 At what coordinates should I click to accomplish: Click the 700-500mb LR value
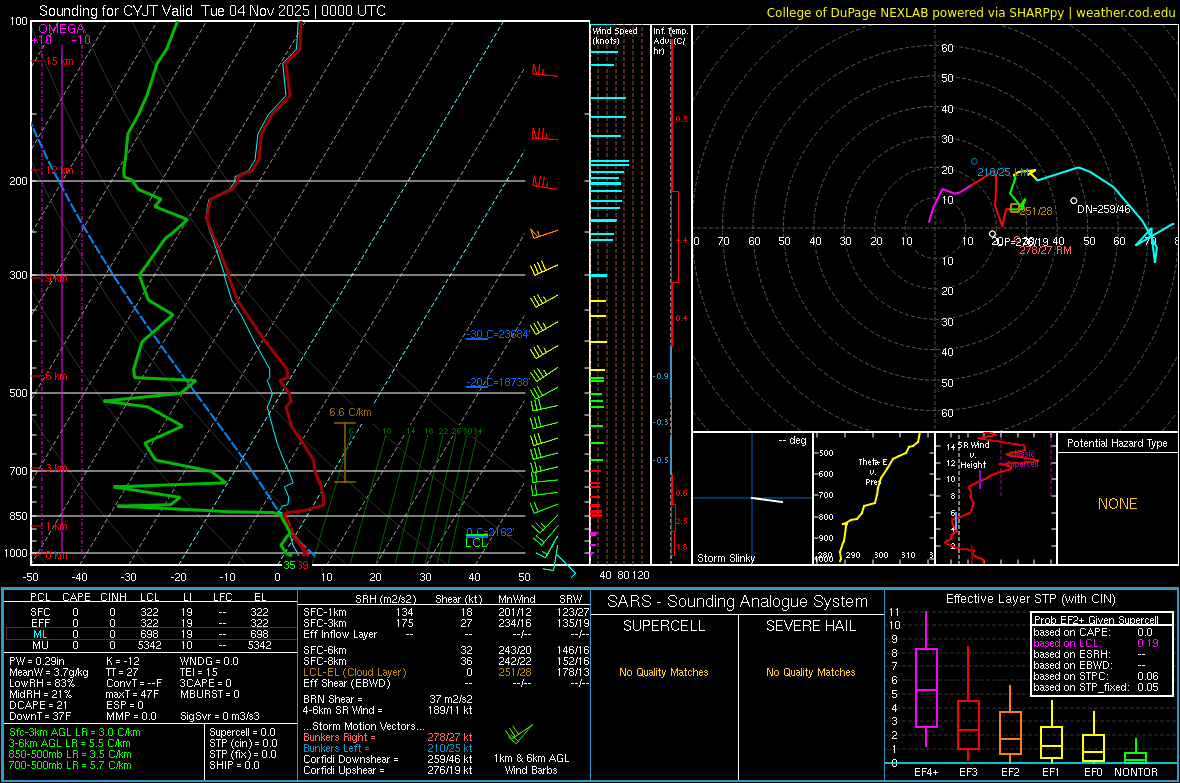click(70, 765)
